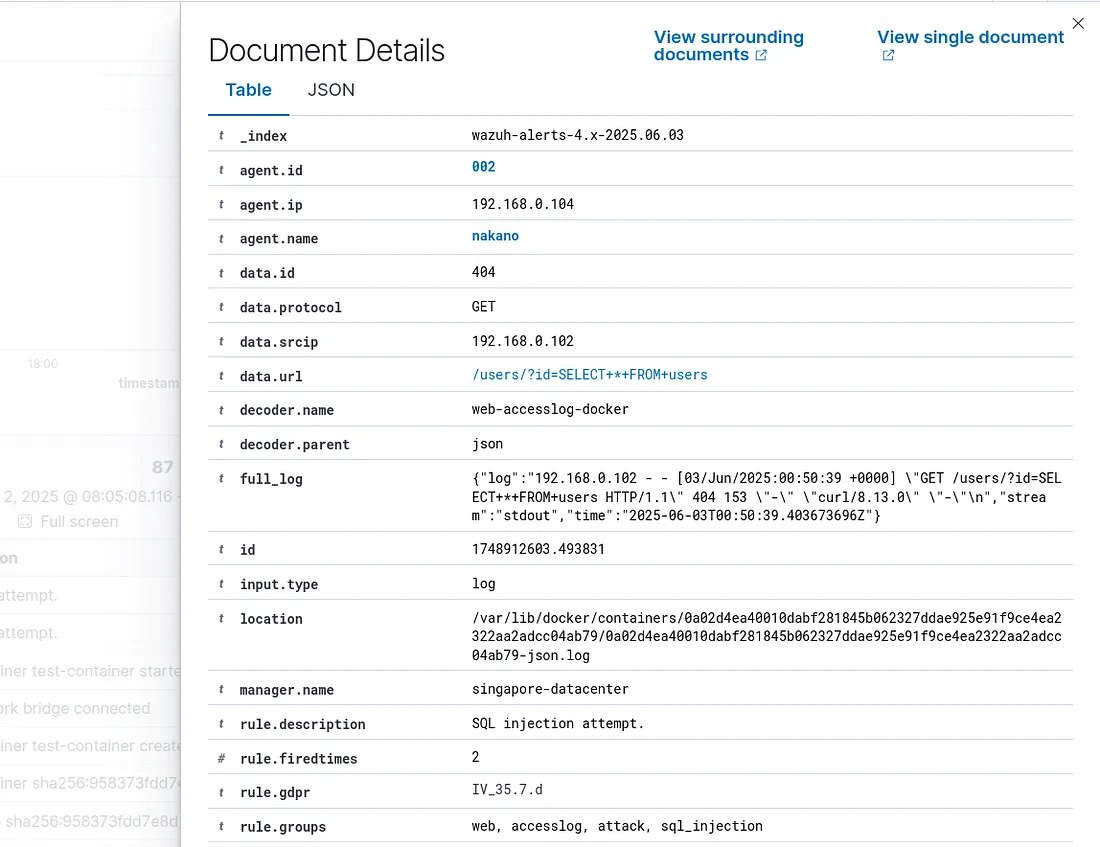This screenshot has width=1100, height=847.
Task: Click the wazuh-alerts index value
Action: pos(577,135)
